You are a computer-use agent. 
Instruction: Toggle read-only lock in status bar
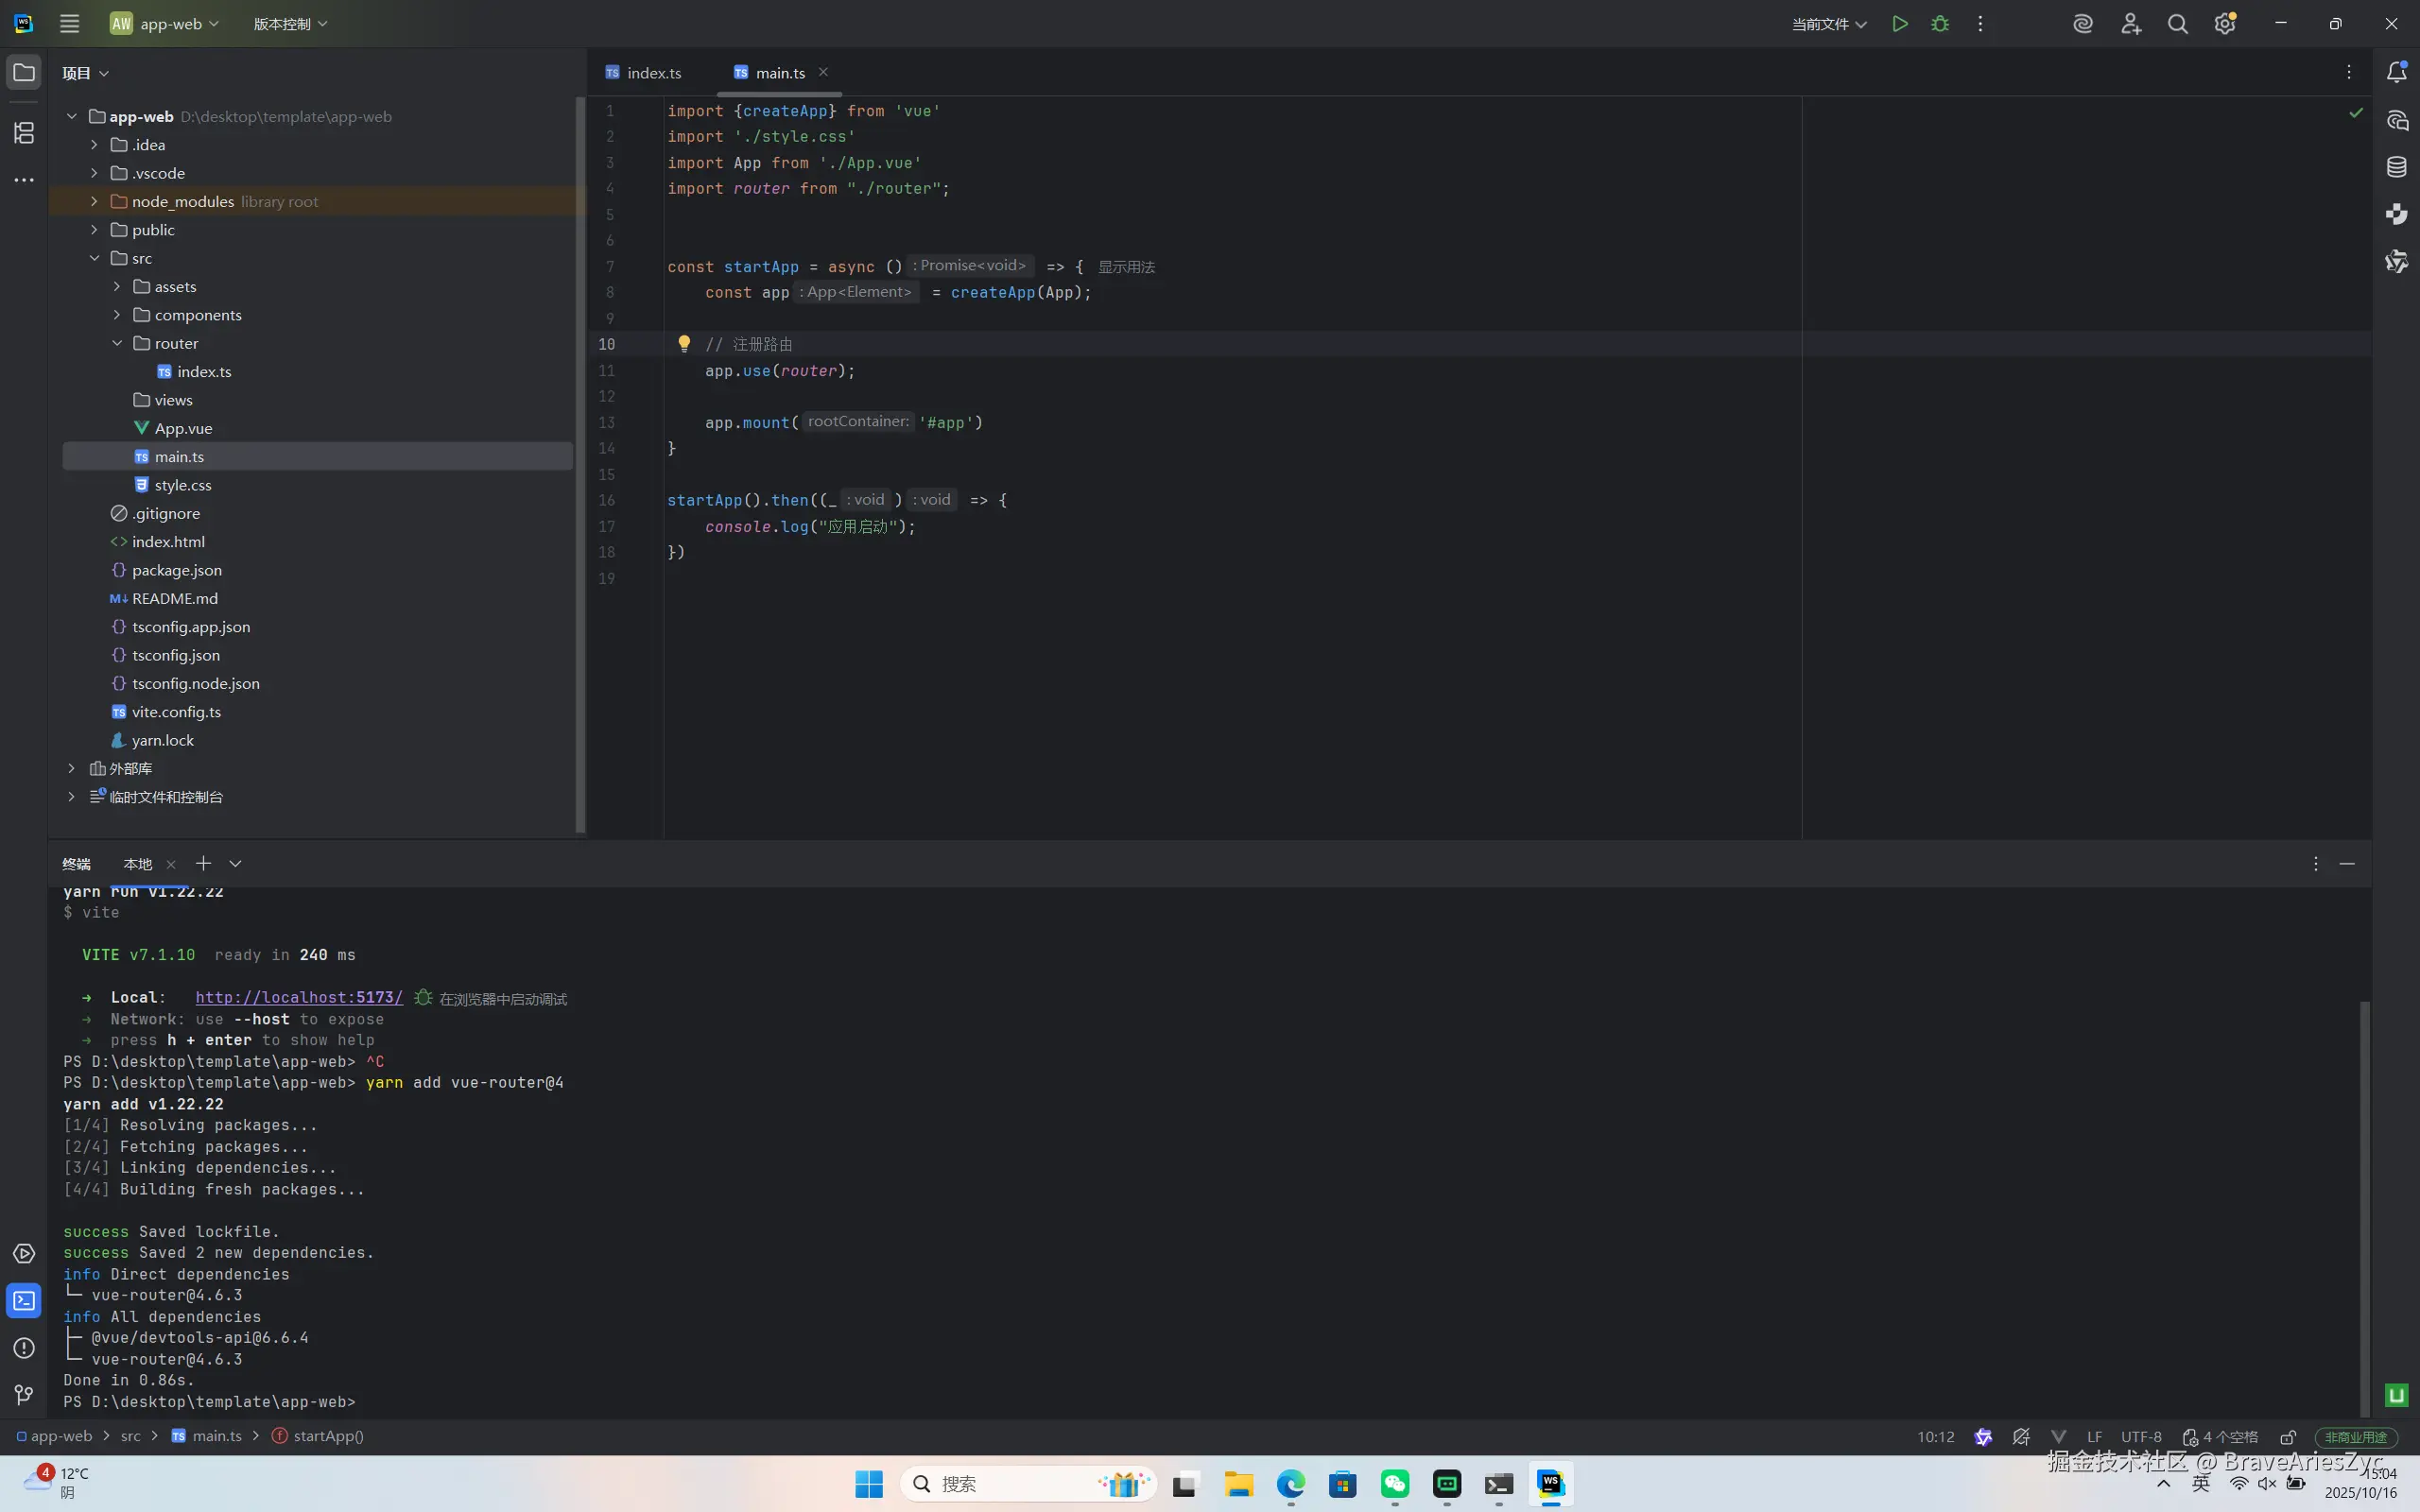2288,1437
